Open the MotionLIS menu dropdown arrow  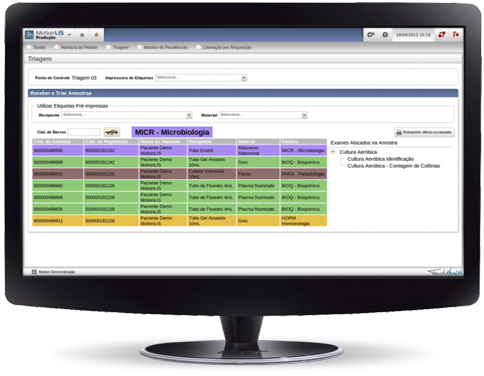(69, 35)
